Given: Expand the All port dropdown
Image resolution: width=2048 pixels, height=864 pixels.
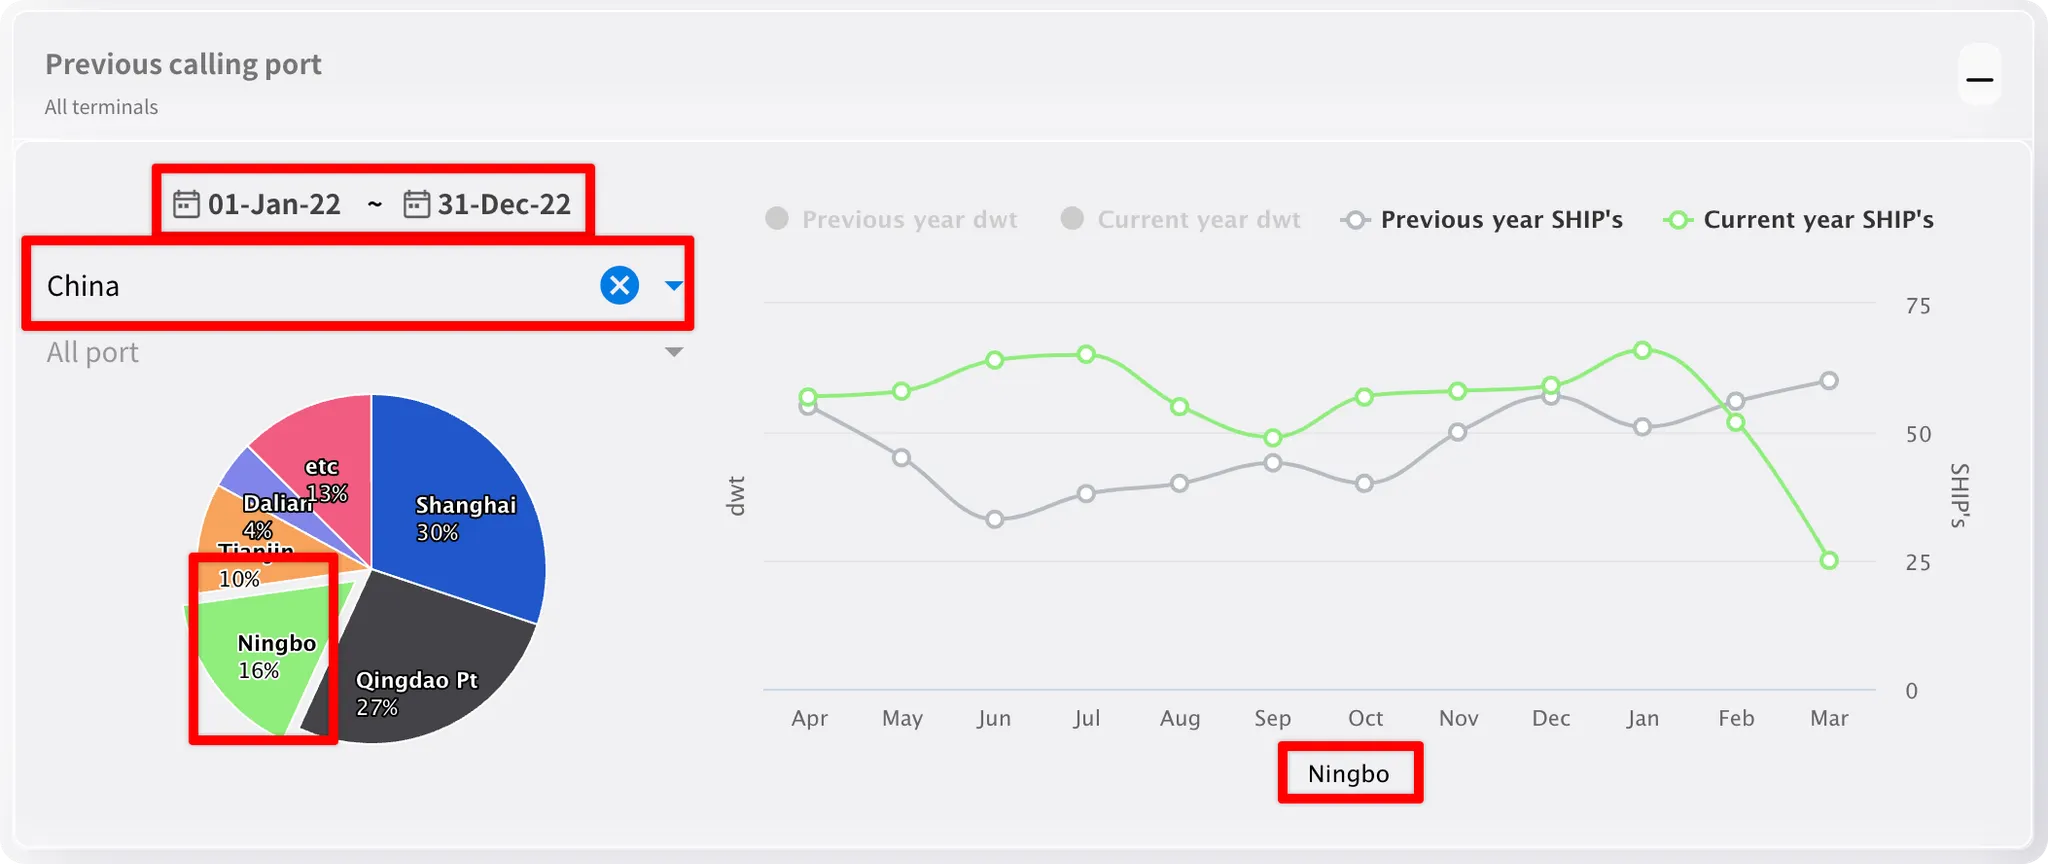Looking at the screenshot, I should coord(674,352).
